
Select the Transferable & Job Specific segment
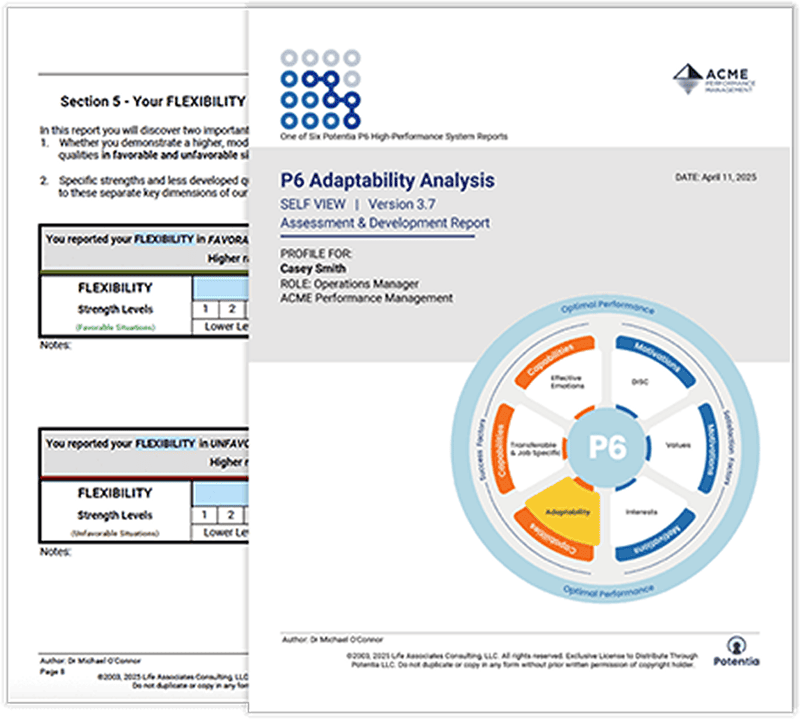535,449
